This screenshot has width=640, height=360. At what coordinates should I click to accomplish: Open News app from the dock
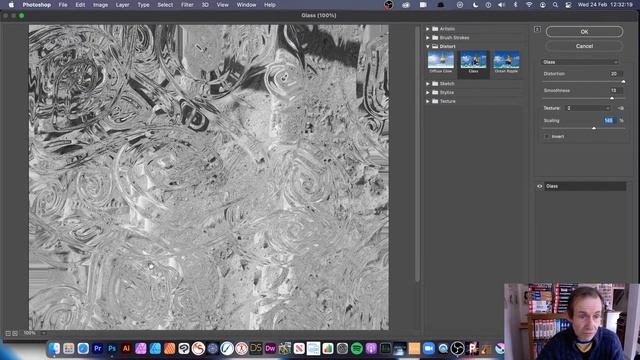(x=299, y=349)
